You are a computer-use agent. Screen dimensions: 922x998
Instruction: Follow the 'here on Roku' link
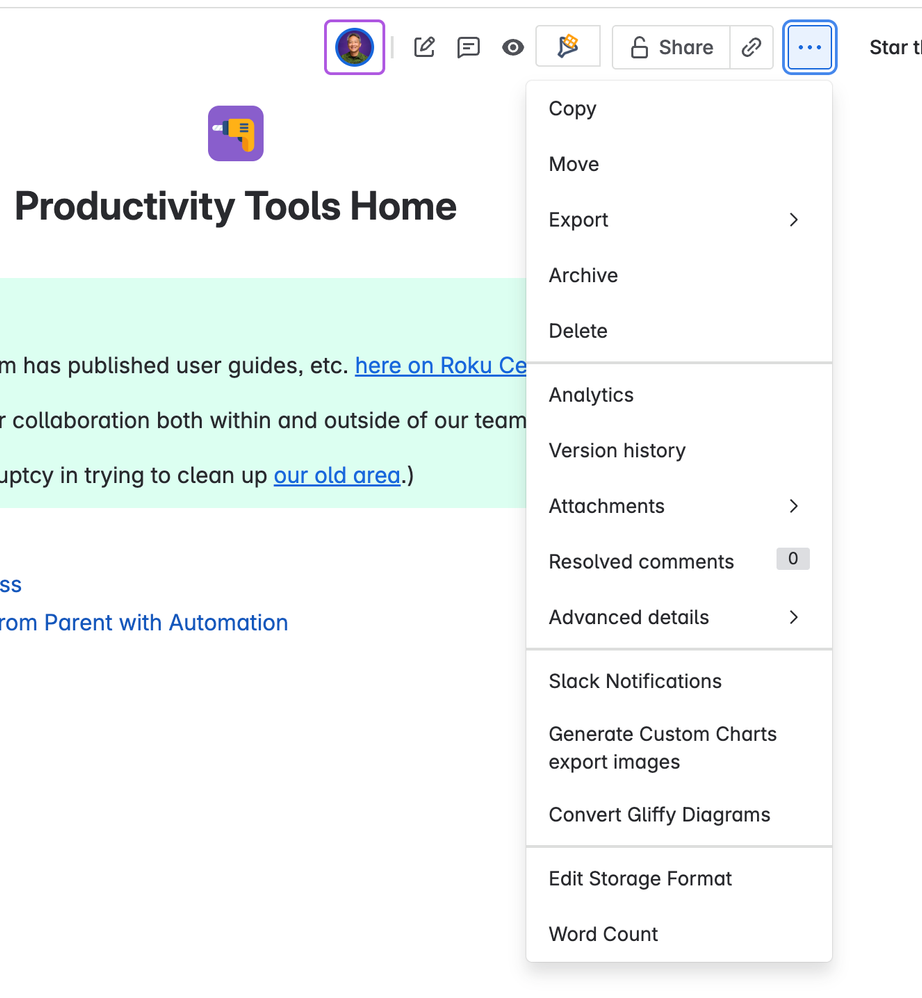pyautogui.click(x=440, y=365)
